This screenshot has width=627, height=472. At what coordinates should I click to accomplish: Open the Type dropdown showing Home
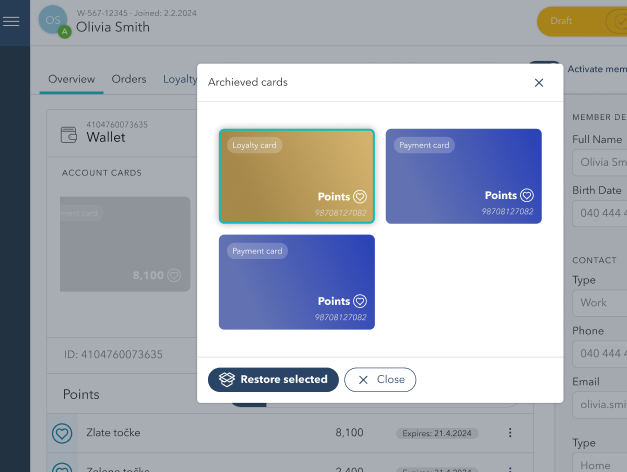click(599, 464)
